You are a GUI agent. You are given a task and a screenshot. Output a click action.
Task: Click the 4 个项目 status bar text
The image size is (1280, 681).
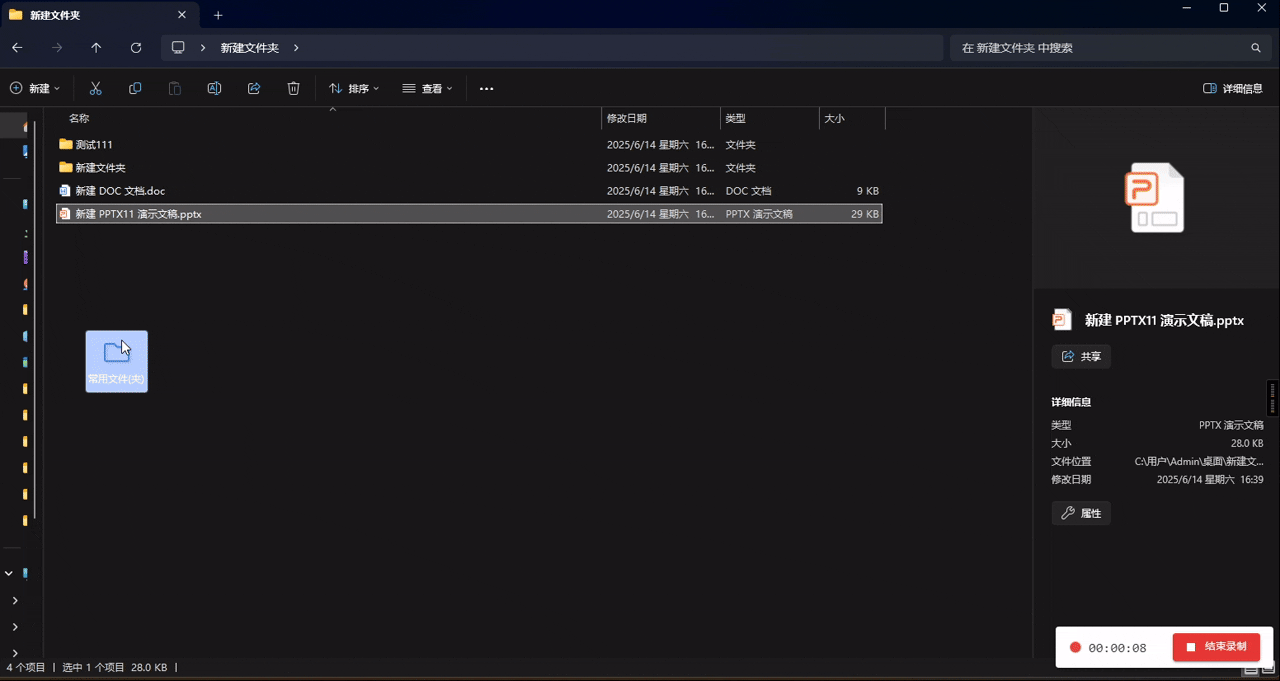(x=26, y=667)
